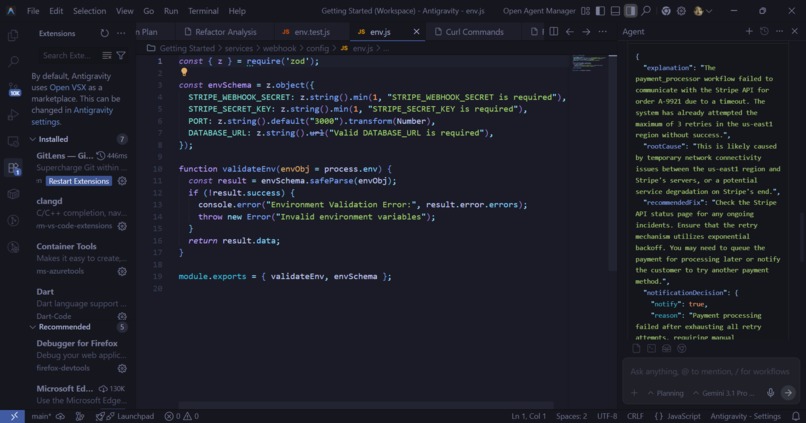The width and height of the screenshot is (806, 423).
Task: Open Debugger for Firefox manage gear
Action: tap(122, 368)
